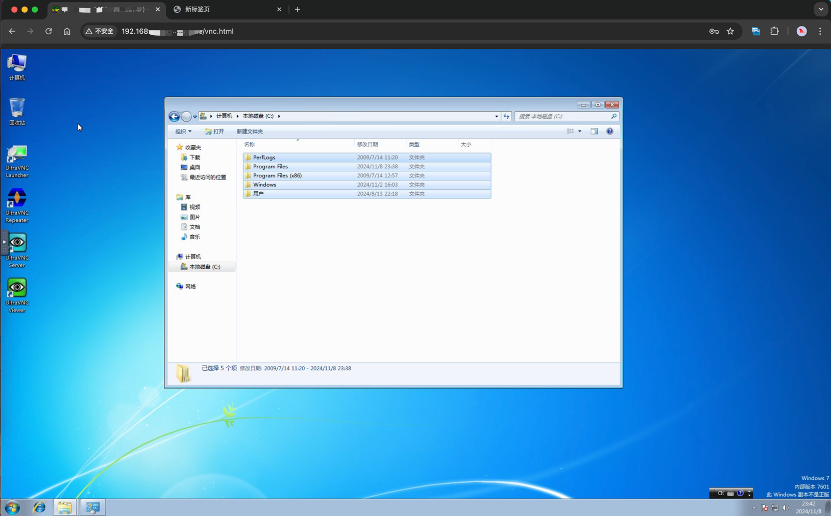The height and width of the screenshot is (516, 832).
Task: Open the recent pages dropdown beside forward
Action: [195, 116]
